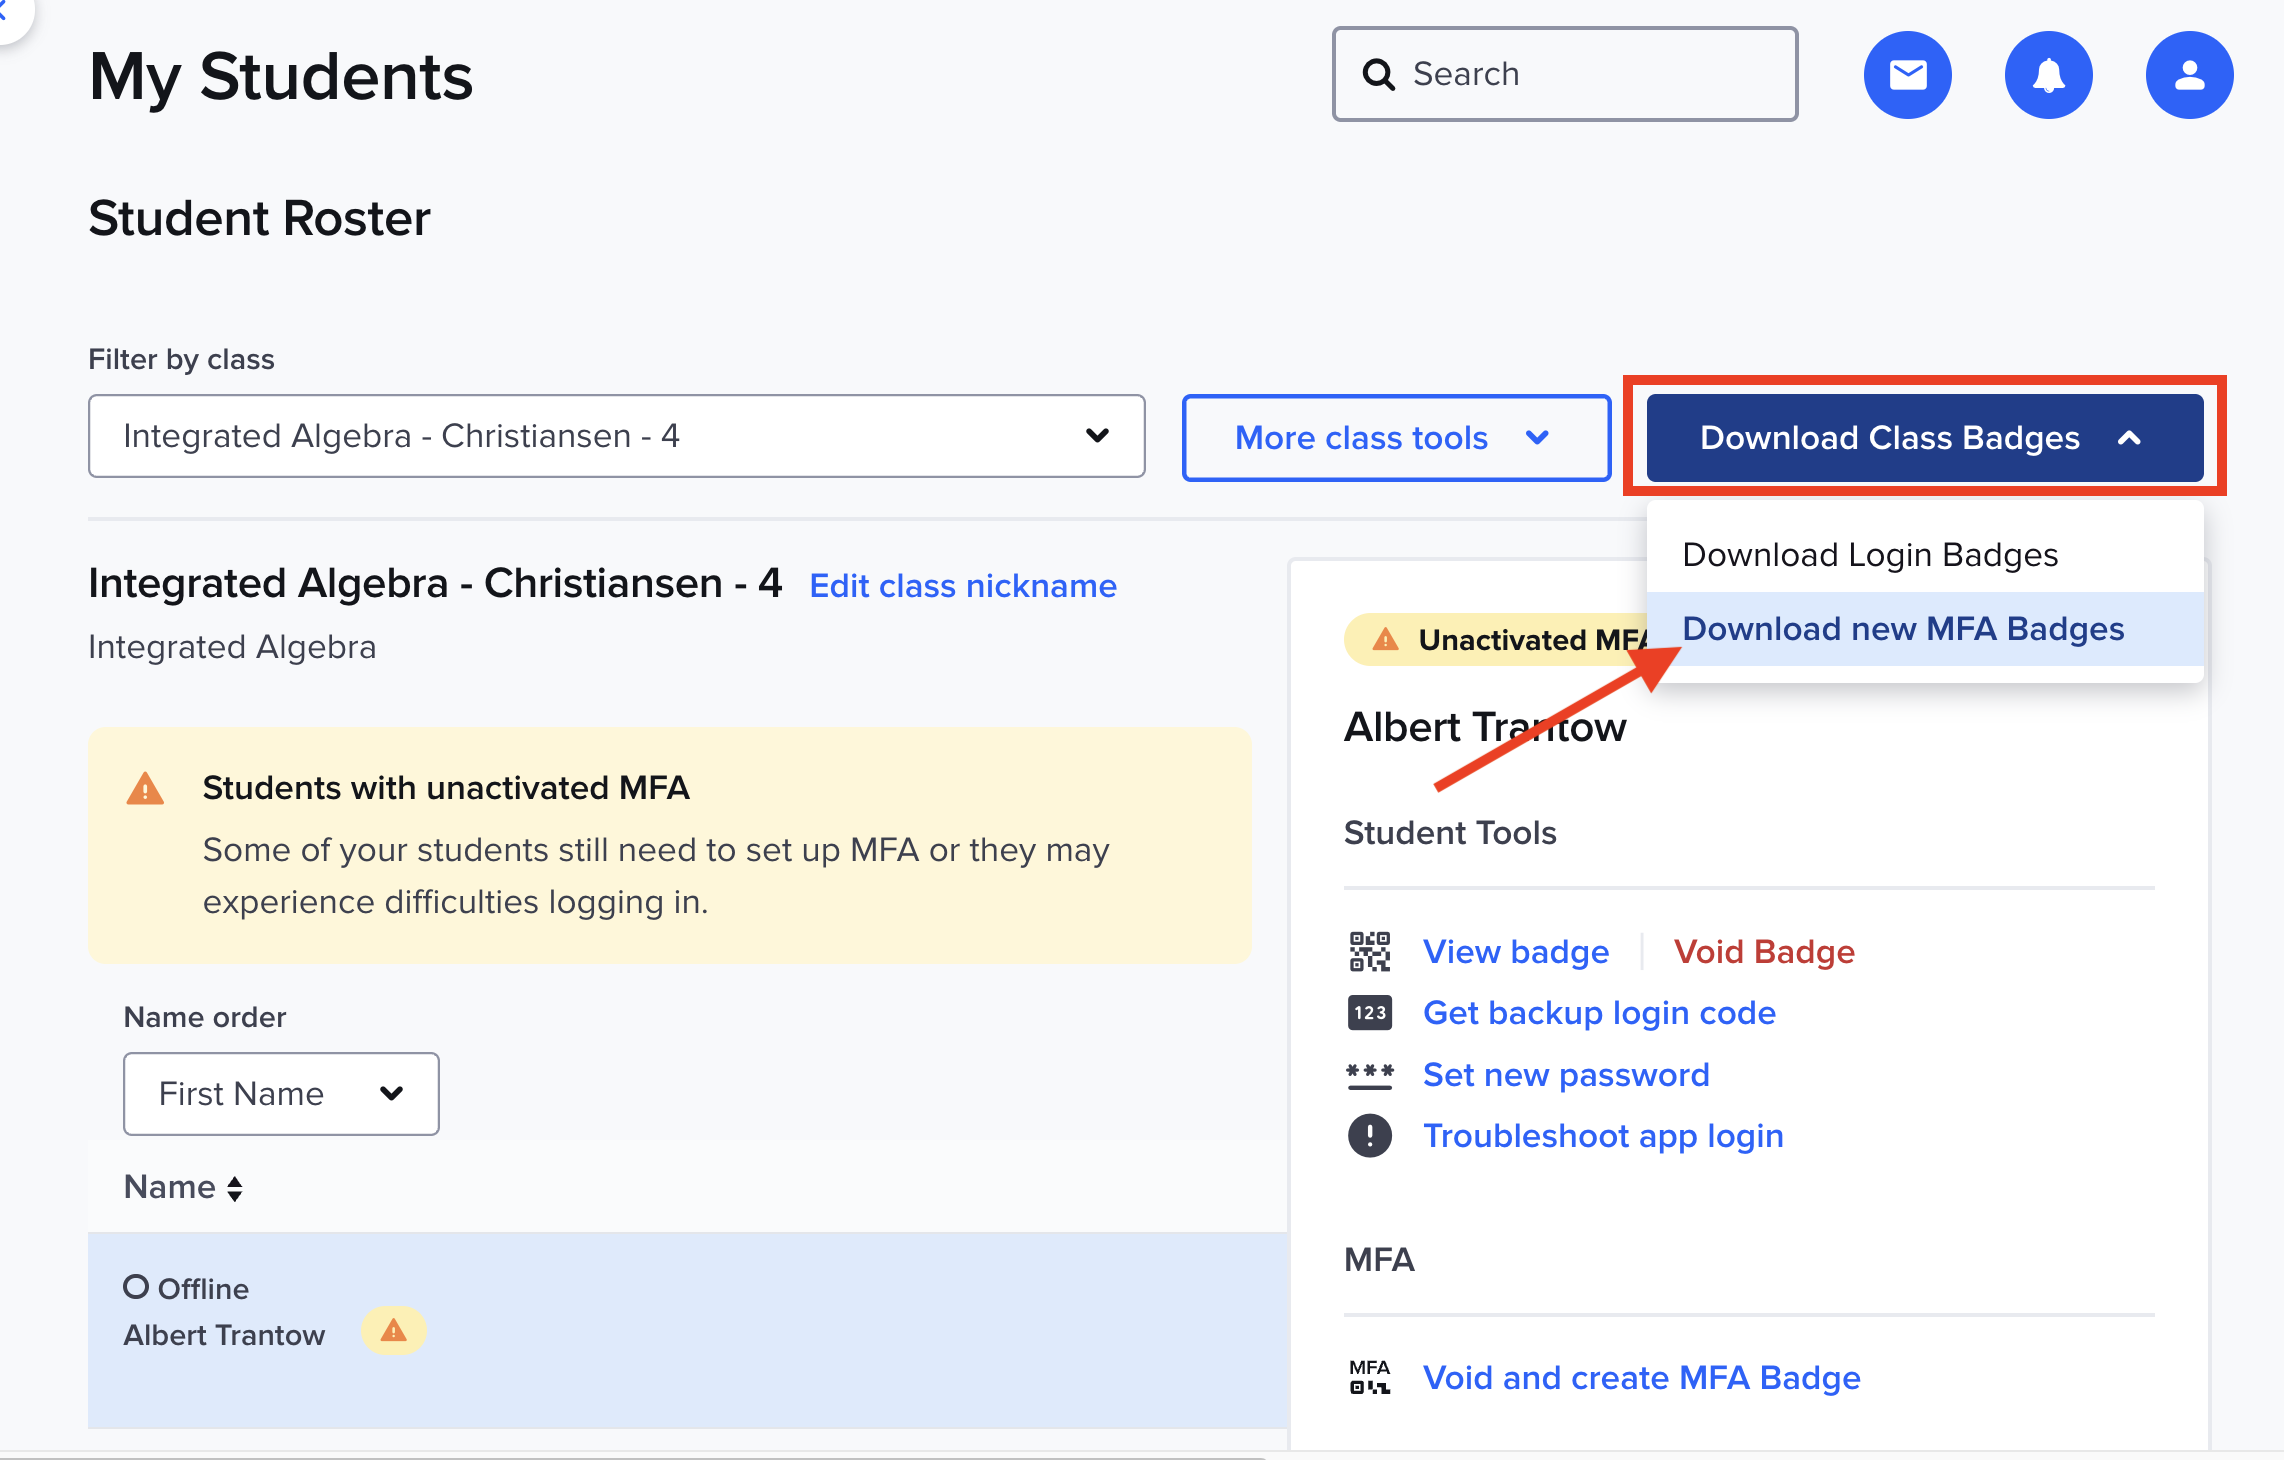Viewport: 2284px width, 1460px height.
Task: Open the notifications bell icon
Action: point(2048,74)
